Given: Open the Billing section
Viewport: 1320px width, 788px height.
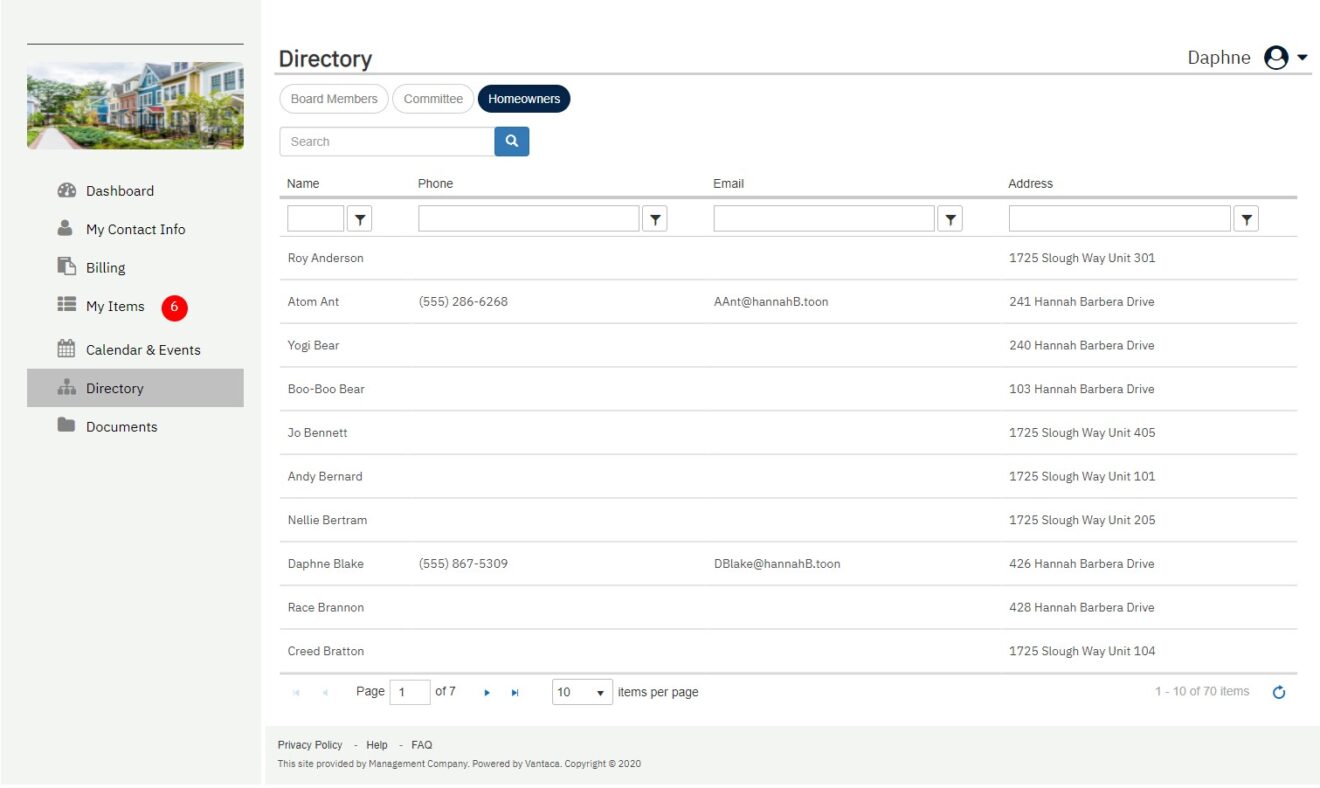Looking at the screenshot, I should (x=103, y=267).
